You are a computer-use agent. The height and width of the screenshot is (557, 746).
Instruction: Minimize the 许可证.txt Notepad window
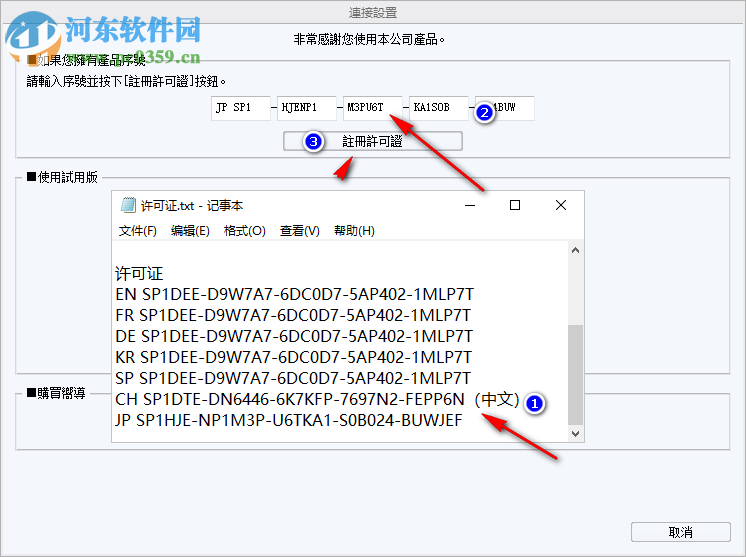(470, 205)
